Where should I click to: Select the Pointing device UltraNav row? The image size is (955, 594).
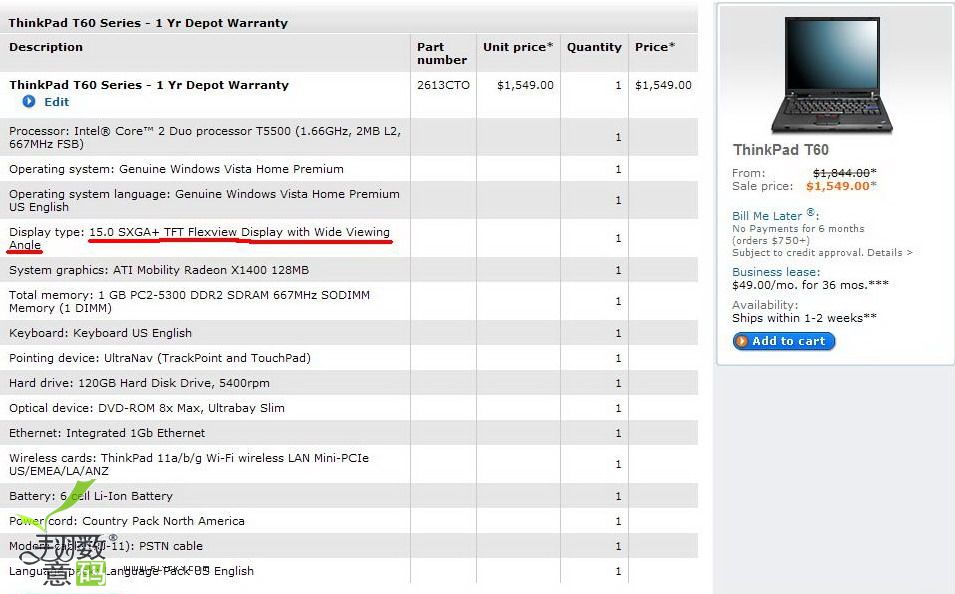[x=349, y=358]
